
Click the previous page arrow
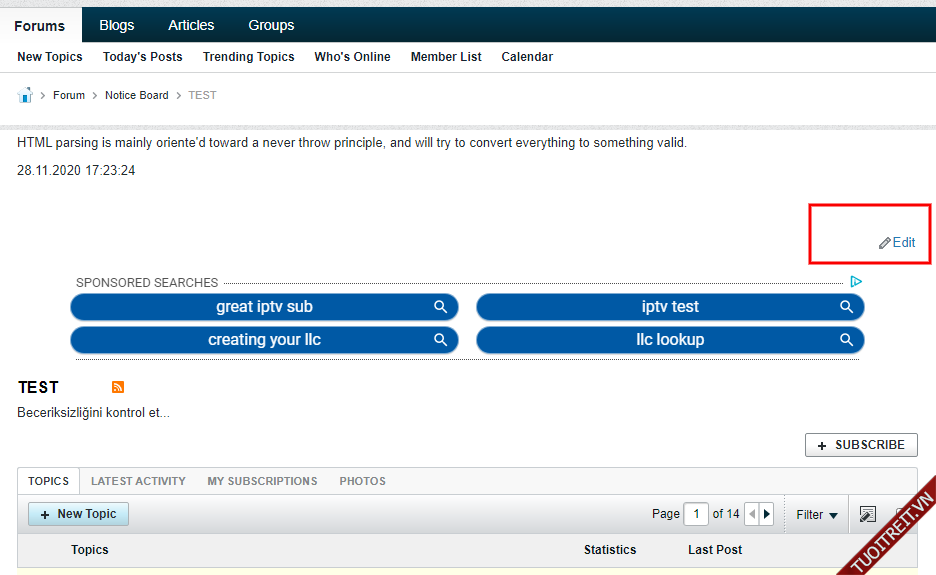click(752, 514)
